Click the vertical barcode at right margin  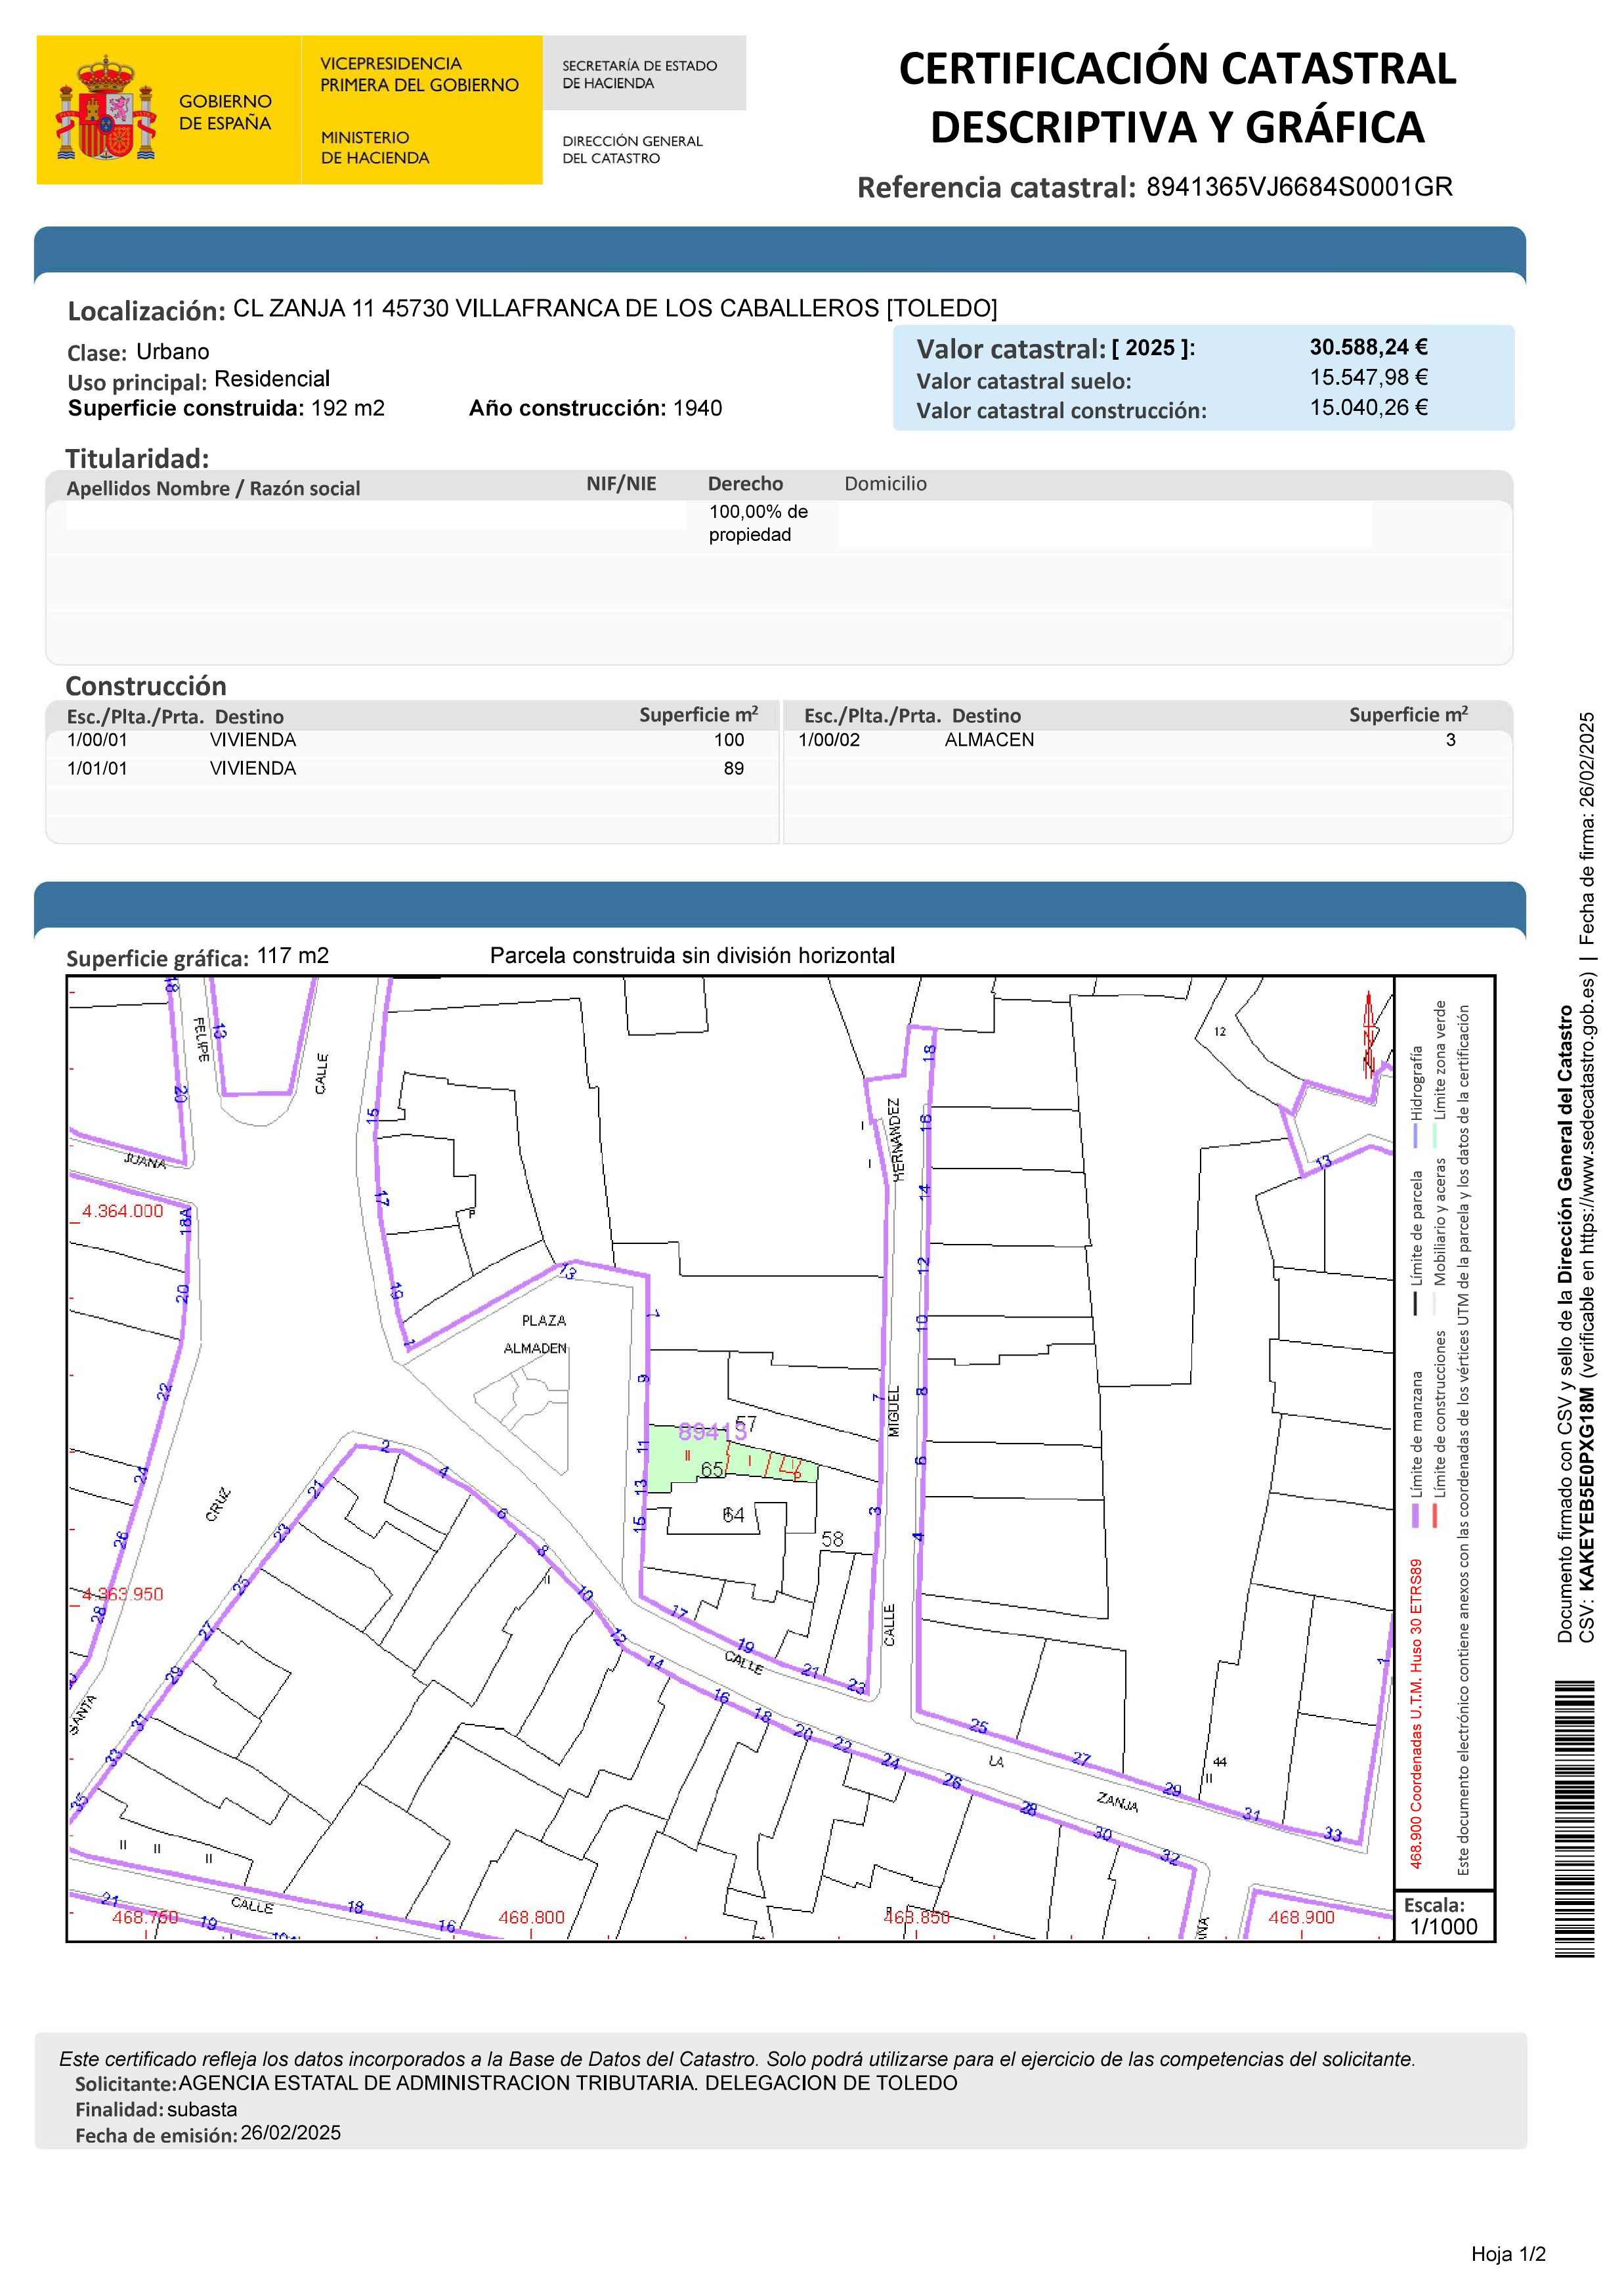point(1574,1818)
